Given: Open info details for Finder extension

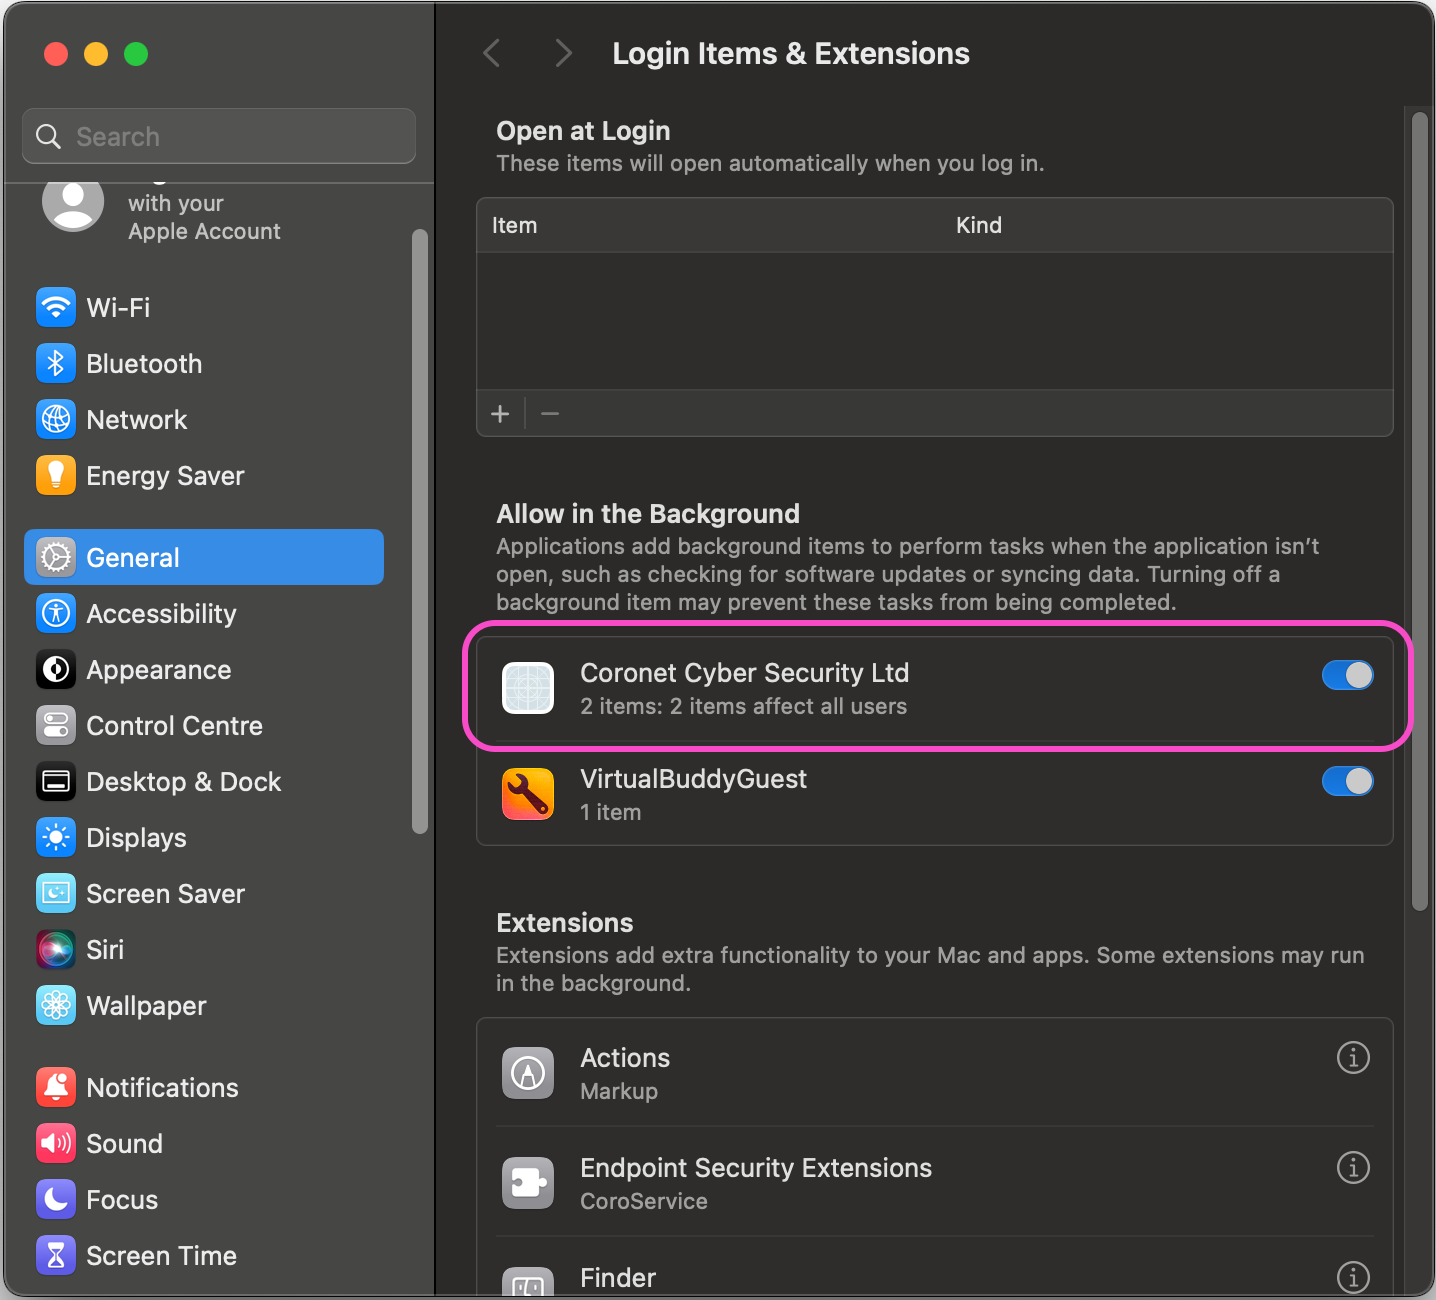Looking at the screenshot, I should (x=1353, y=1276).
